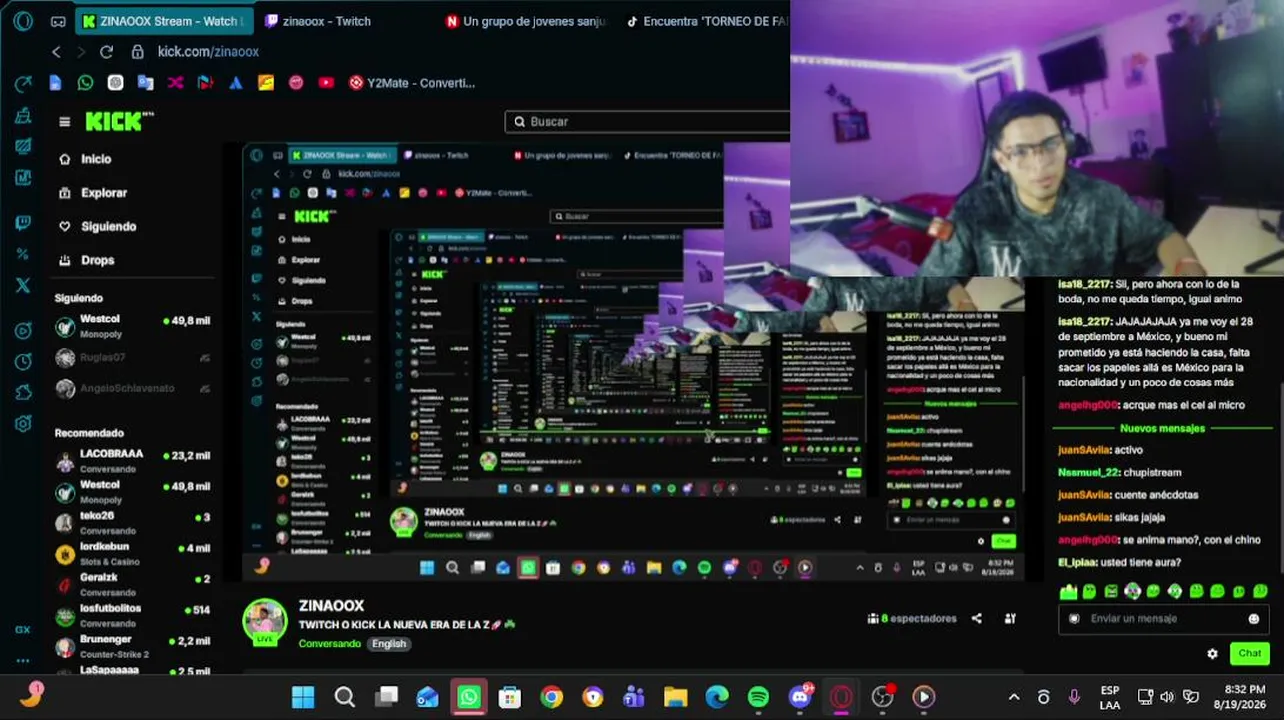Open X (Twitter) in Opera sidebar
Viewport: 1284px width, 720px height.
[x=23, y=285]
